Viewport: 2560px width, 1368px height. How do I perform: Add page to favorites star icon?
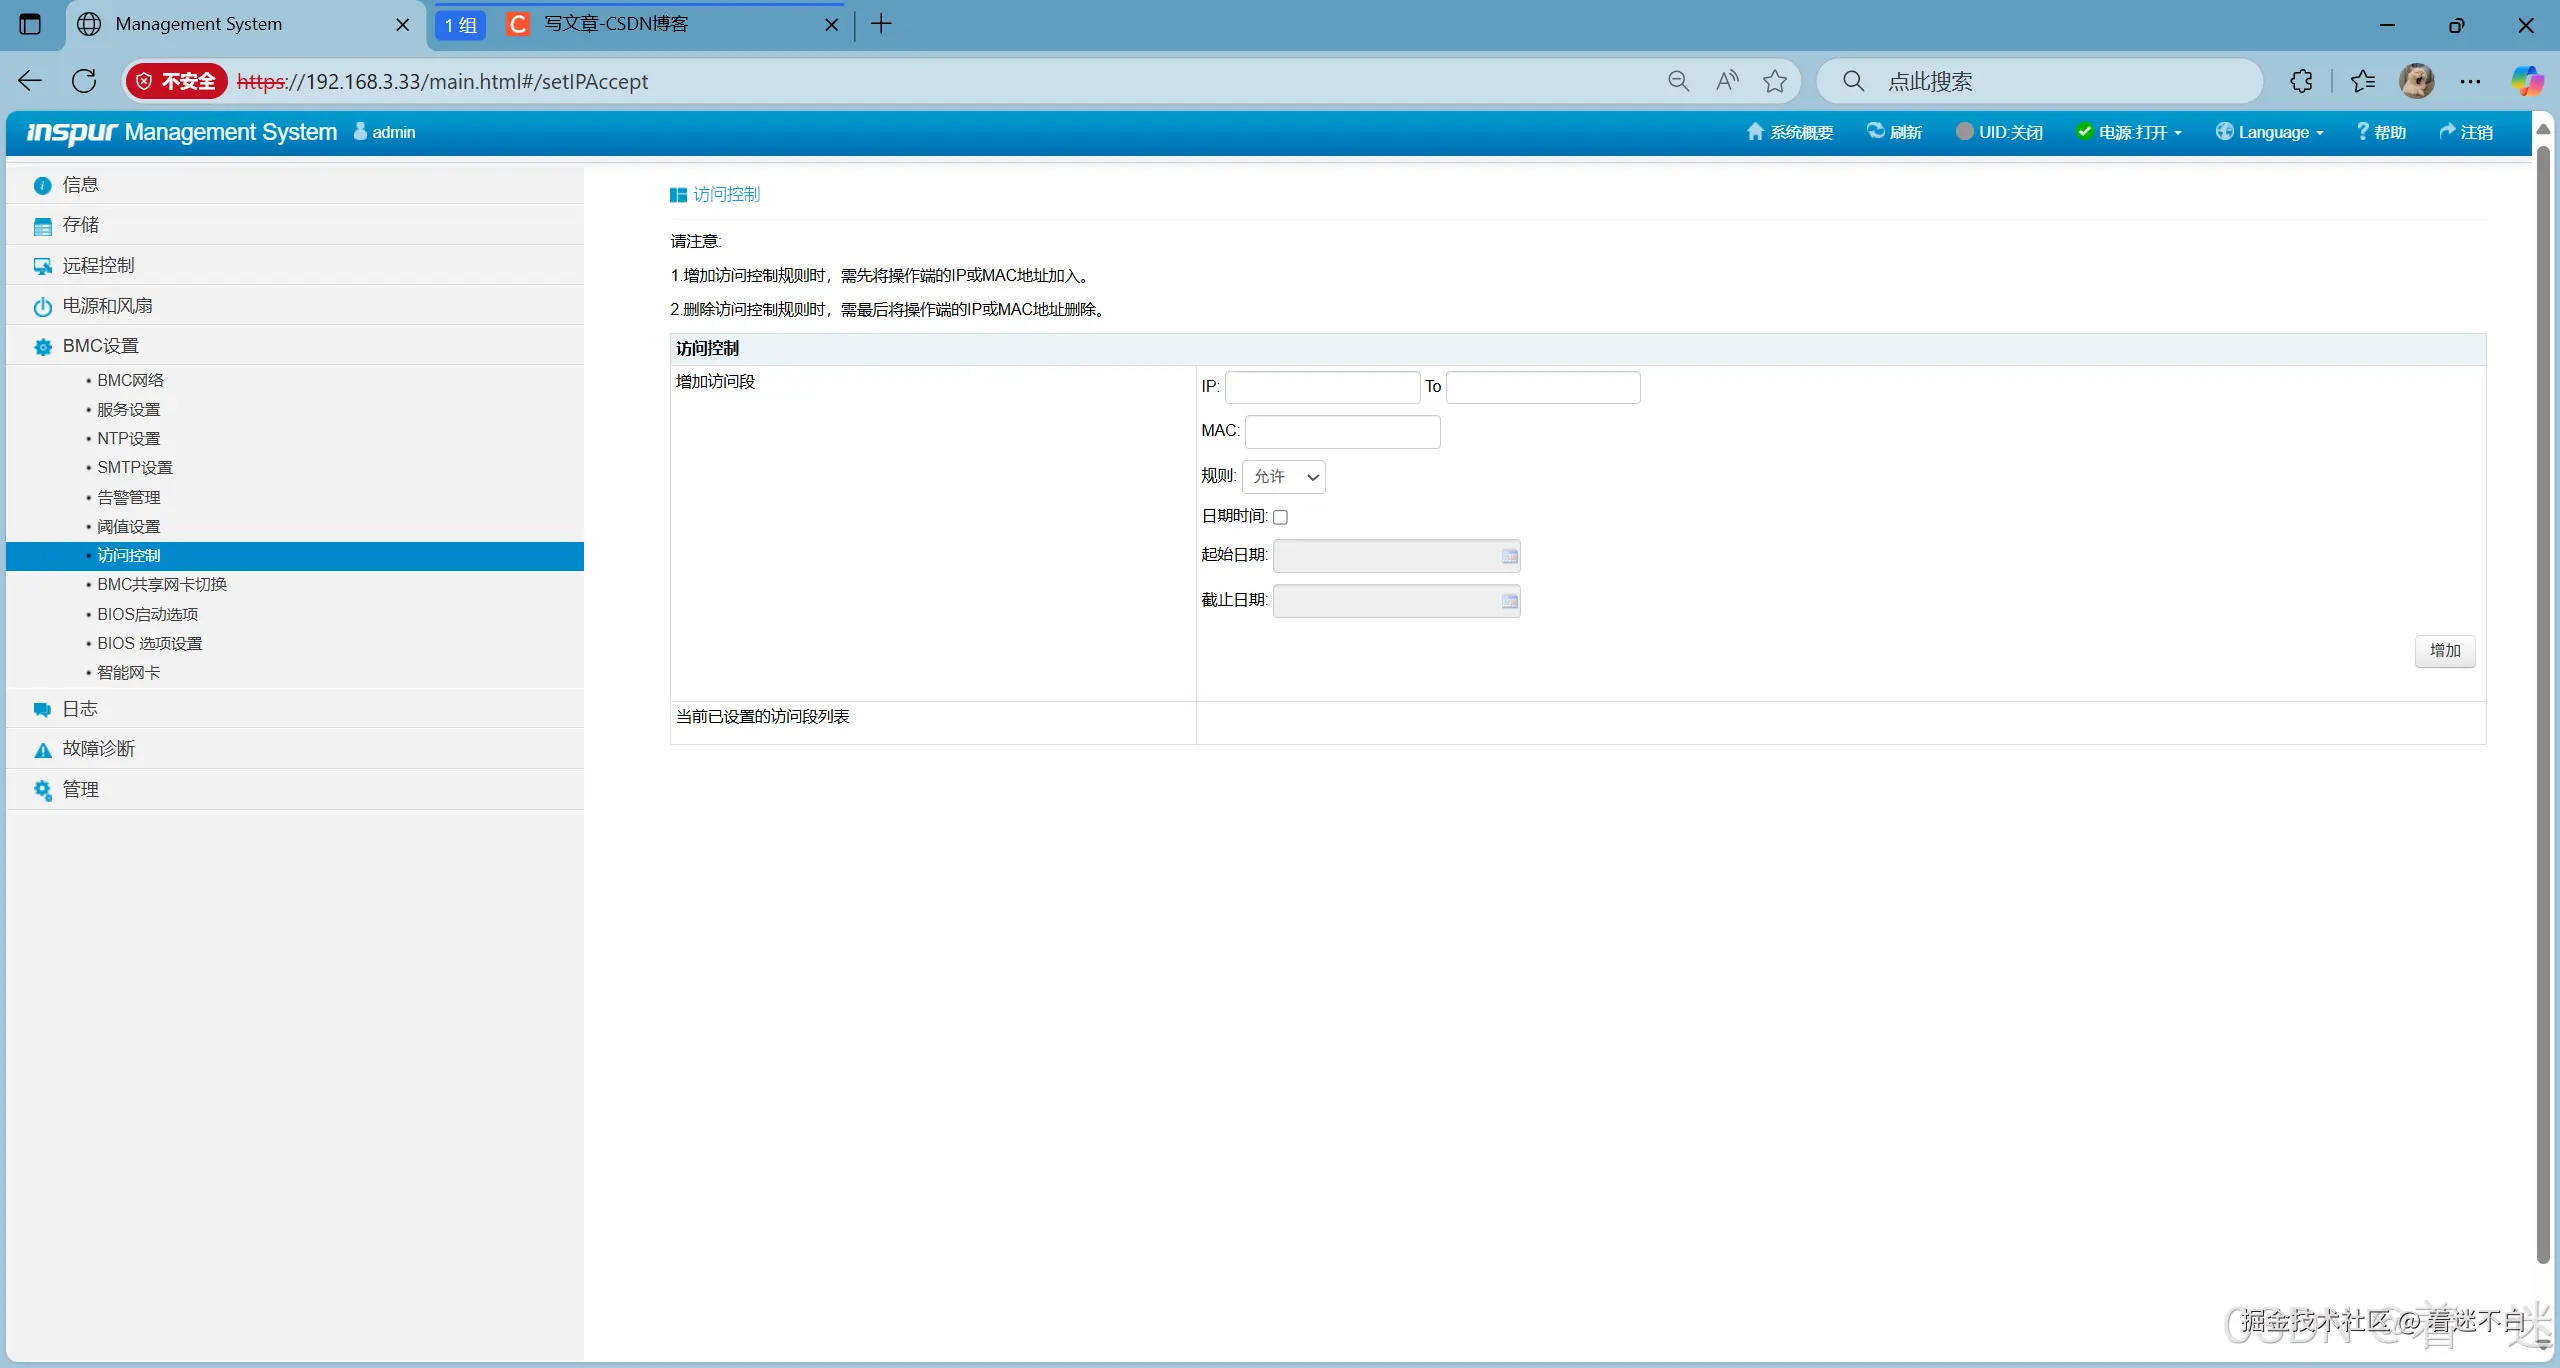tap(1775, 81)
